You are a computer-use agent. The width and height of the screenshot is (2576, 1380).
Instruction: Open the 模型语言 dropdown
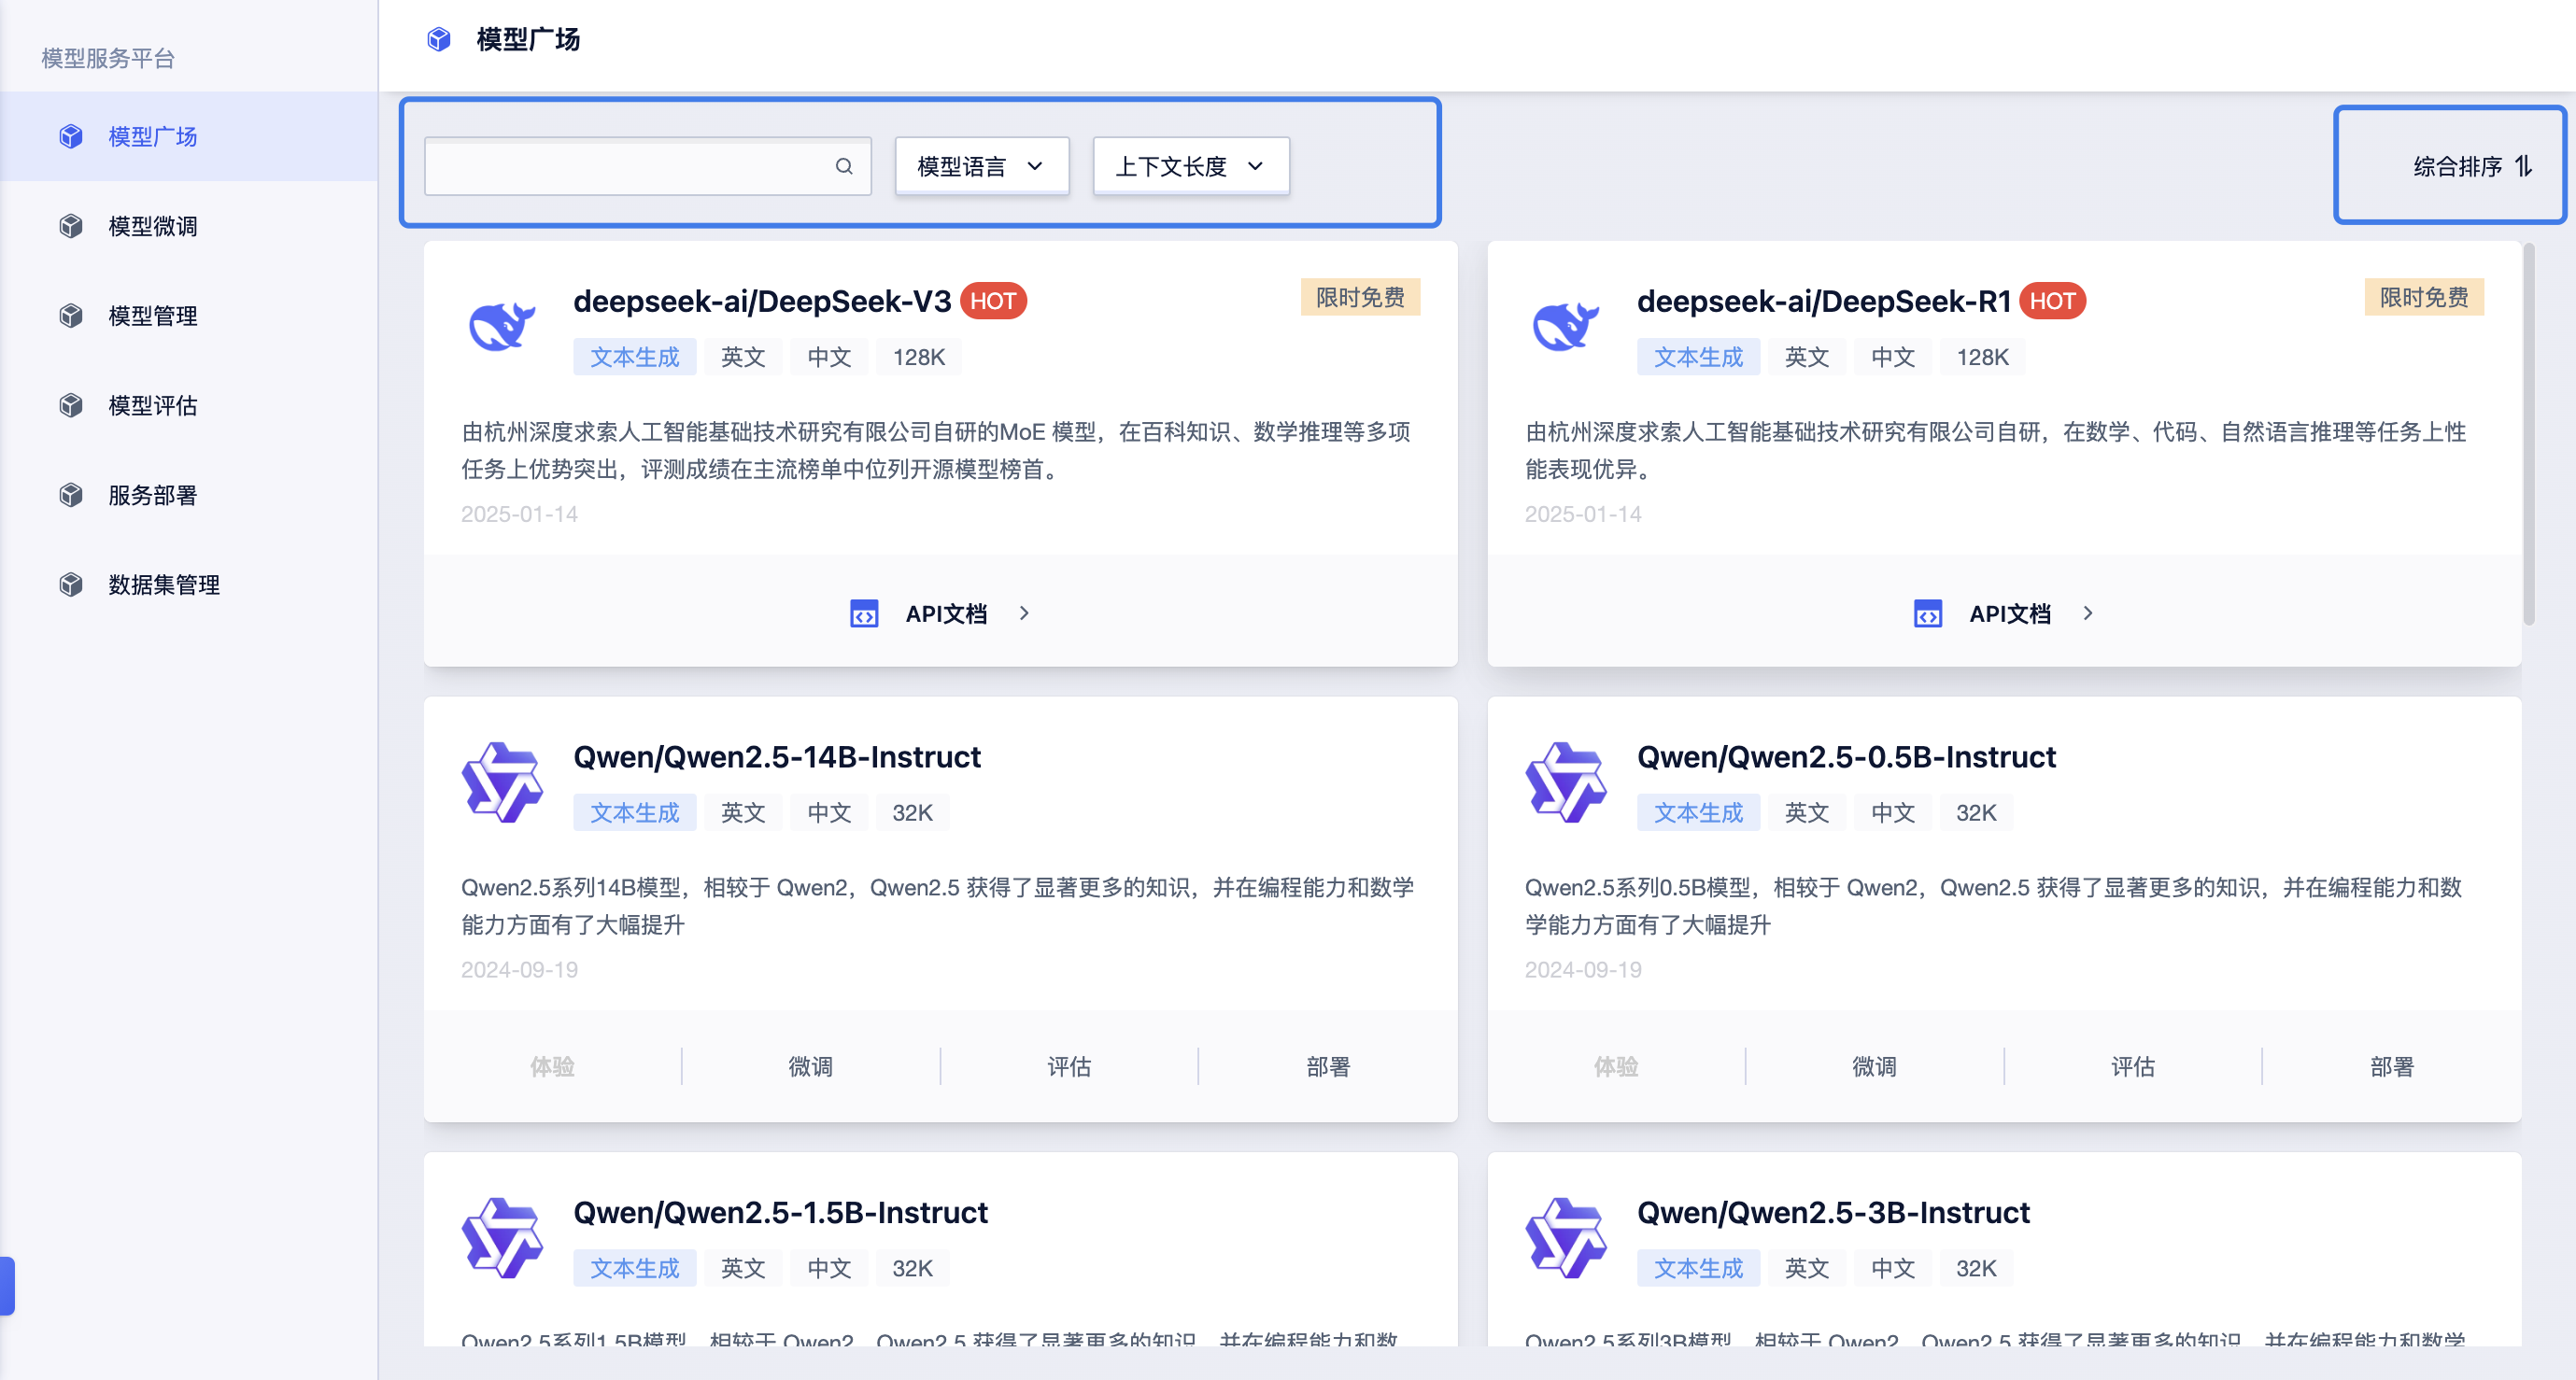[x=981, y=166]
